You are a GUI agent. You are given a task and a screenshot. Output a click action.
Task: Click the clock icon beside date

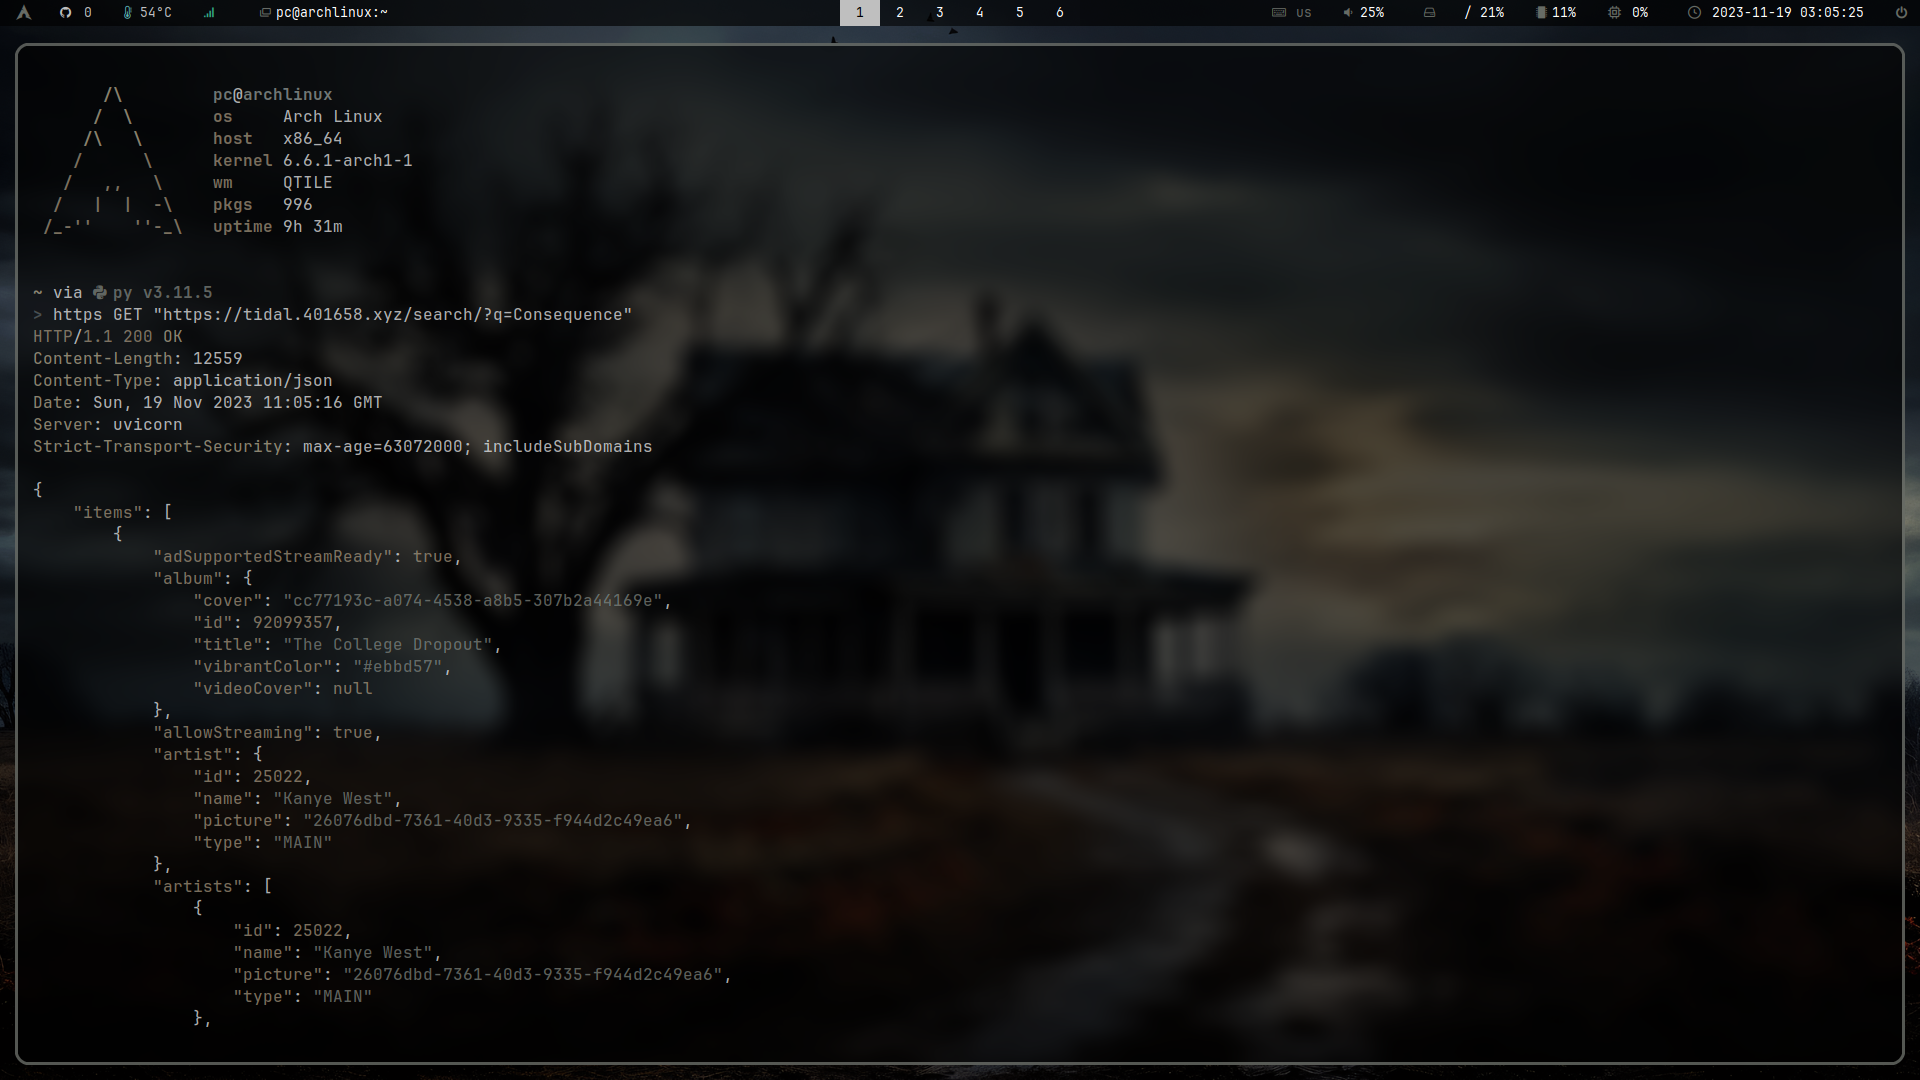tap(1694, 13)
